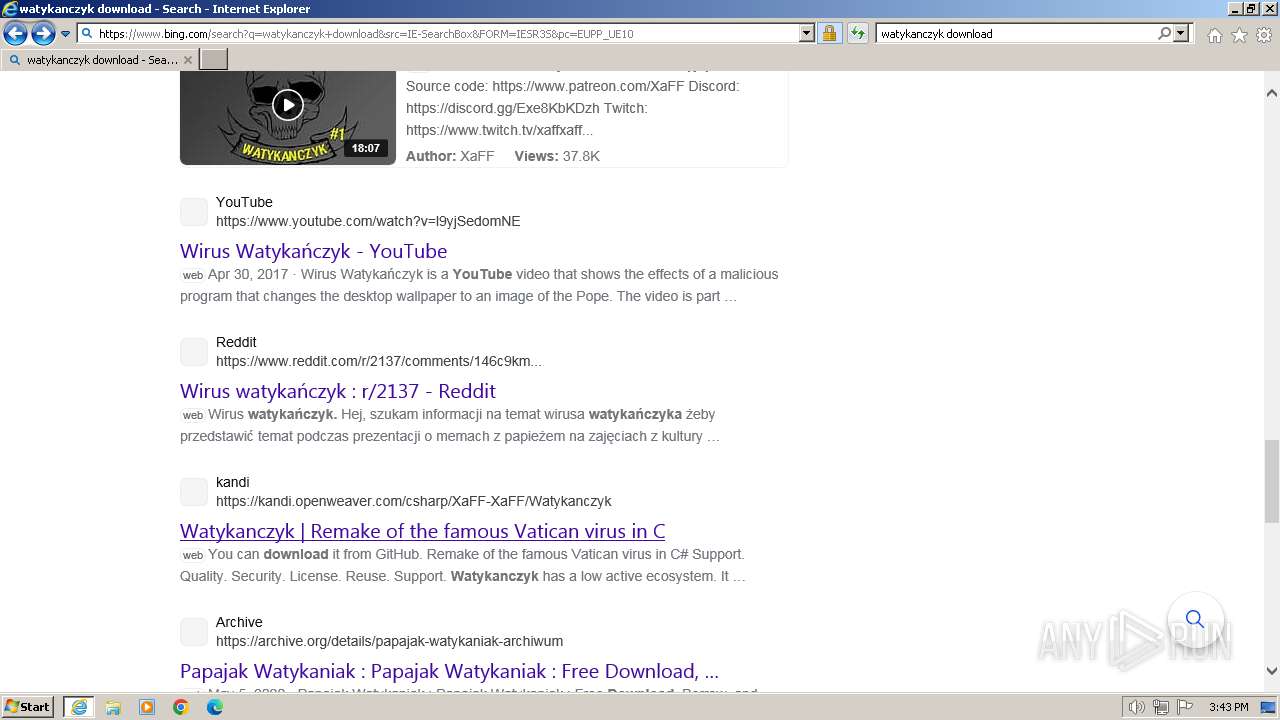The image size is (1280, 720).
Task: Launch Edge from the taskbar
Action: tap(215, 707)
